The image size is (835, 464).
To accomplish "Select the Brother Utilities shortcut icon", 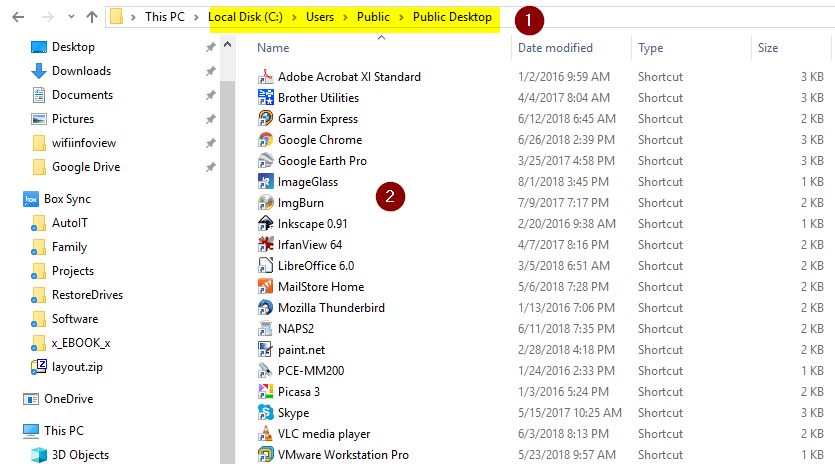I will point(265,97).
